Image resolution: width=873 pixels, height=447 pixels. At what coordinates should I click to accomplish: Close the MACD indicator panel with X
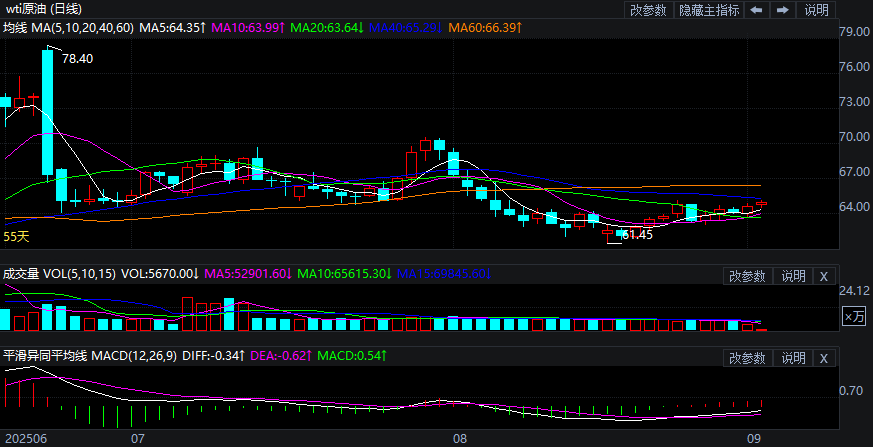coord(823,358)
